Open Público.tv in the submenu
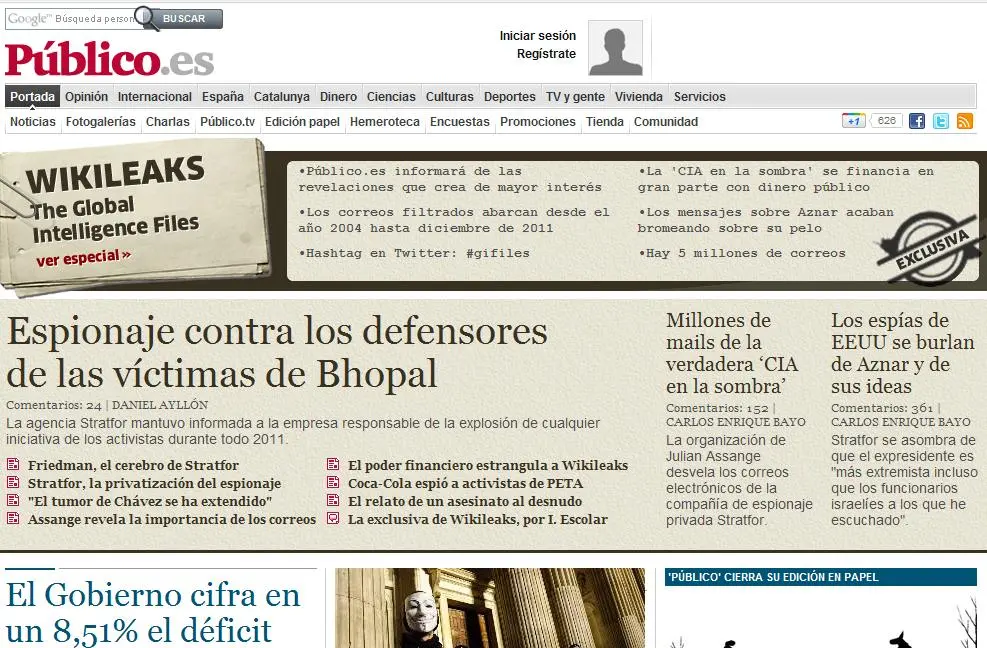The width and height of the screenshot is (987, 648). pyautogui.click(x=227, y=122)
